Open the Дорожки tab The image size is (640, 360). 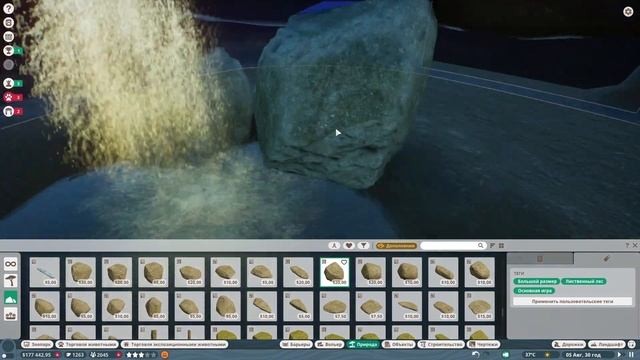click(x=569, y=344)
